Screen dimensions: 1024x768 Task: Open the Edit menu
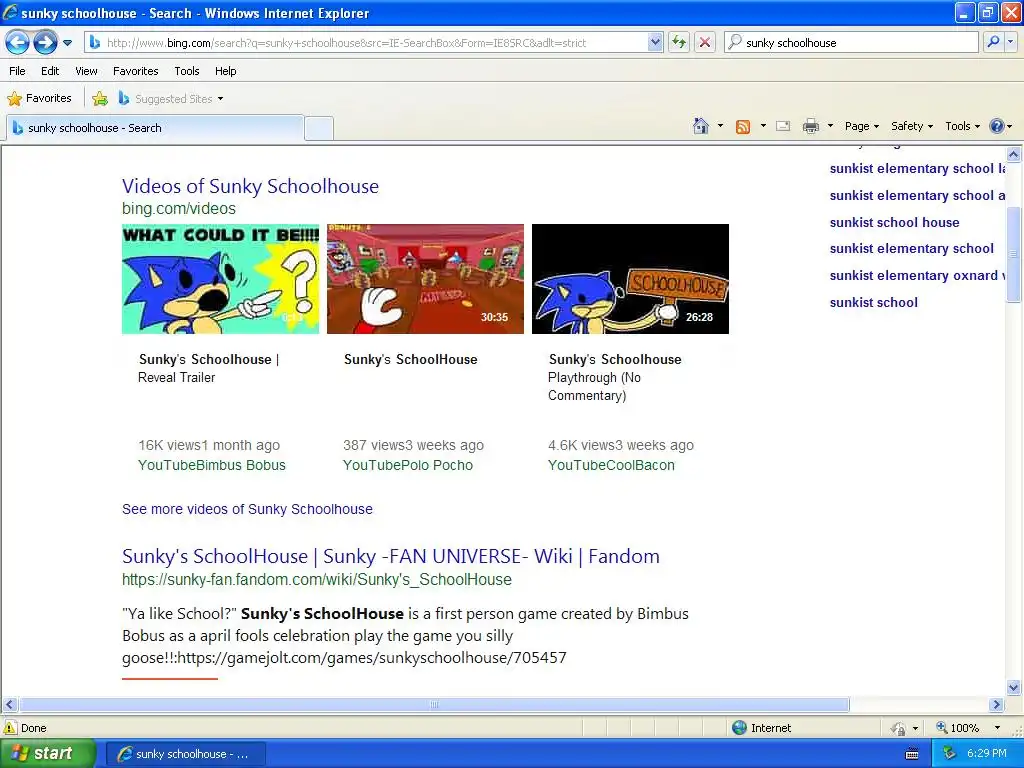50,71
